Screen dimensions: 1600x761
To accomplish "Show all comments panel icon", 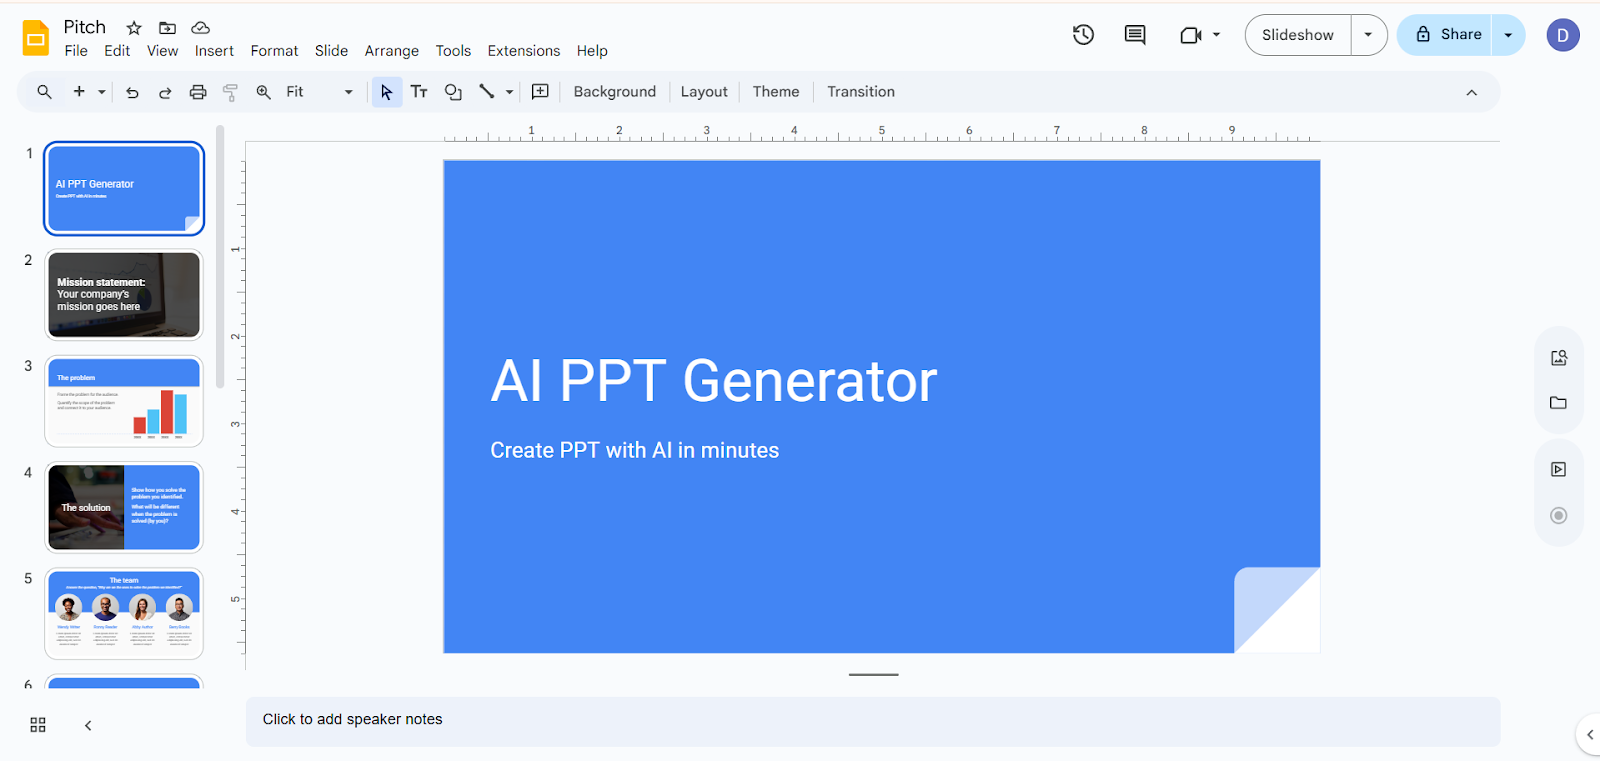I will click(x=1135, y=35).
